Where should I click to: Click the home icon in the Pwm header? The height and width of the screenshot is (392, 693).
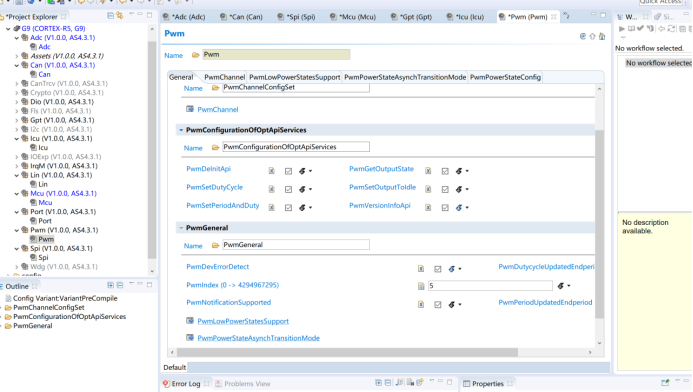pyautogui.click(x=602, y=36)
